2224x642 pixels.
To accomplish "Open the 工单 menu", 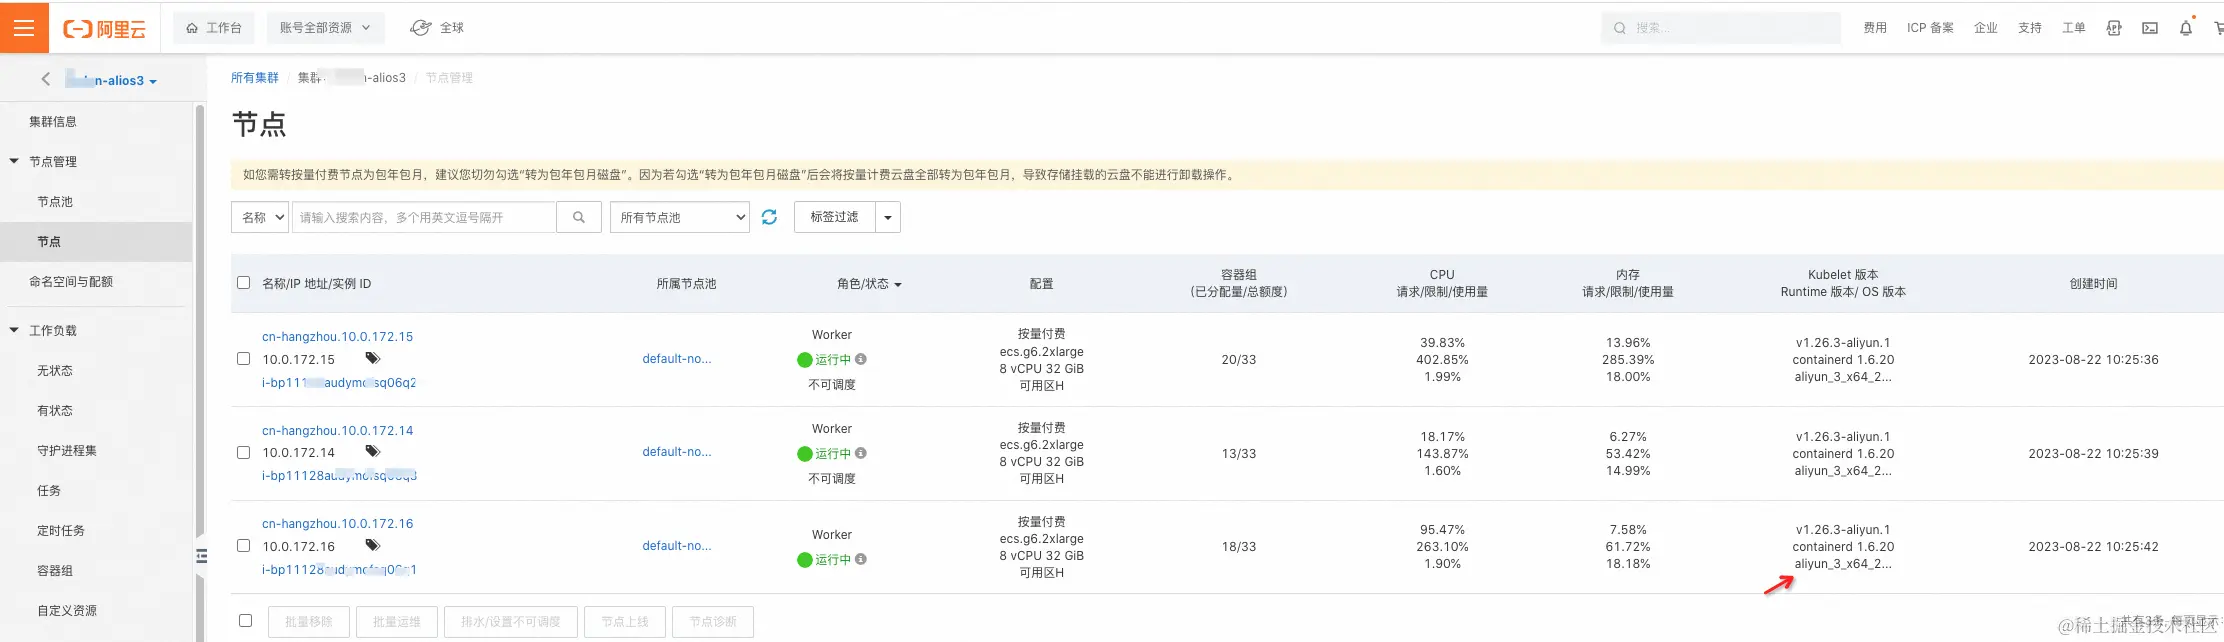I will point(2073,28).
